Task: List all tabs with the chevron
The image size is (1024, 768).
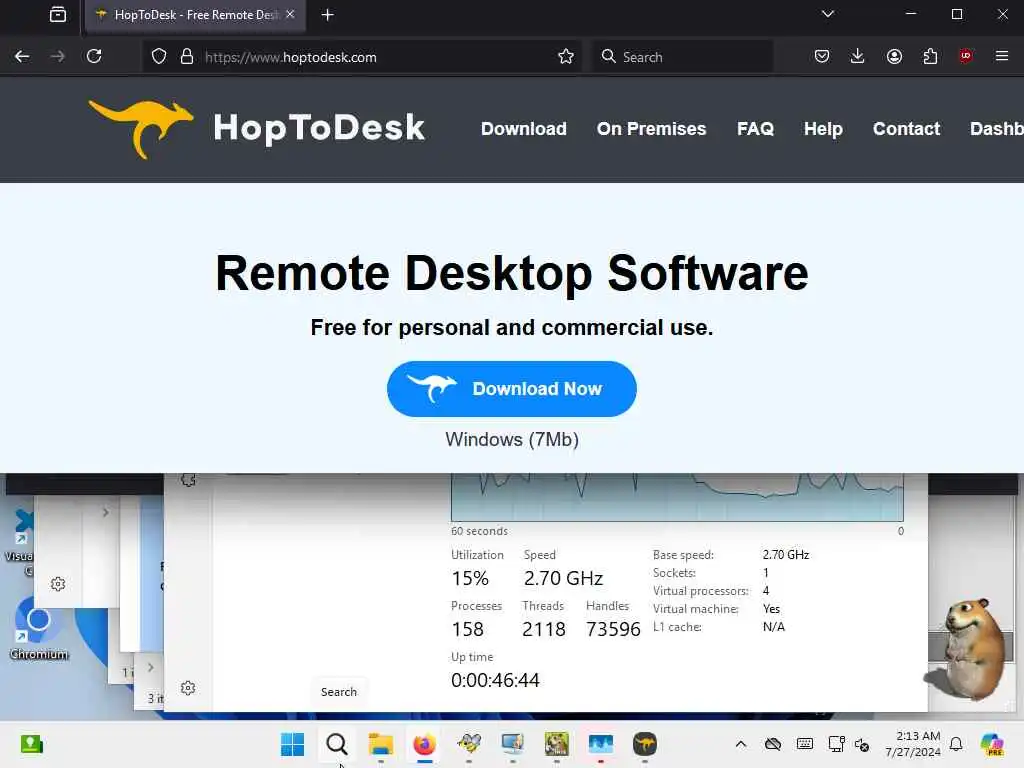Action: pyautogui.click(x=827, y=14)
